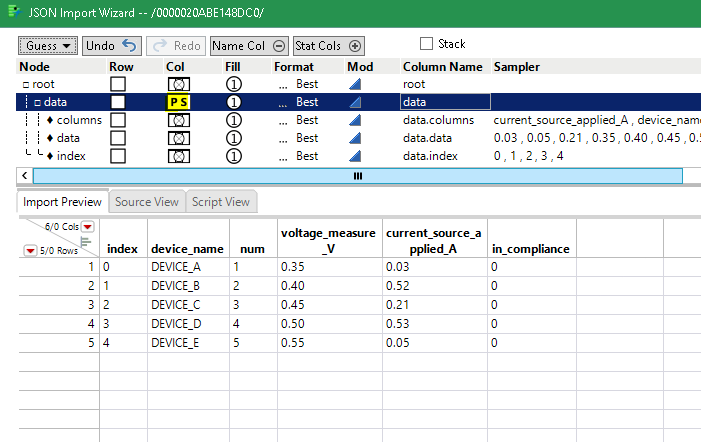The width and height of the screenshot is (701, 442).
Task: Open the Rows red triangle menu
Action: pyautogui.click(x=30, y=251)
